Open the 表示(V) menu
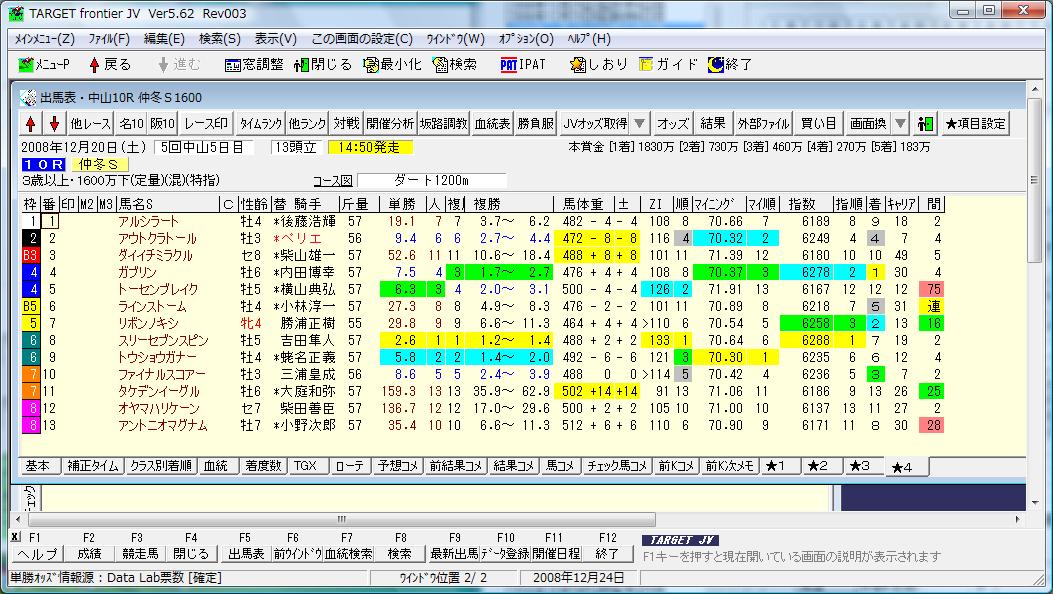The image size is (1053, 594). click(x=275, y=39)
